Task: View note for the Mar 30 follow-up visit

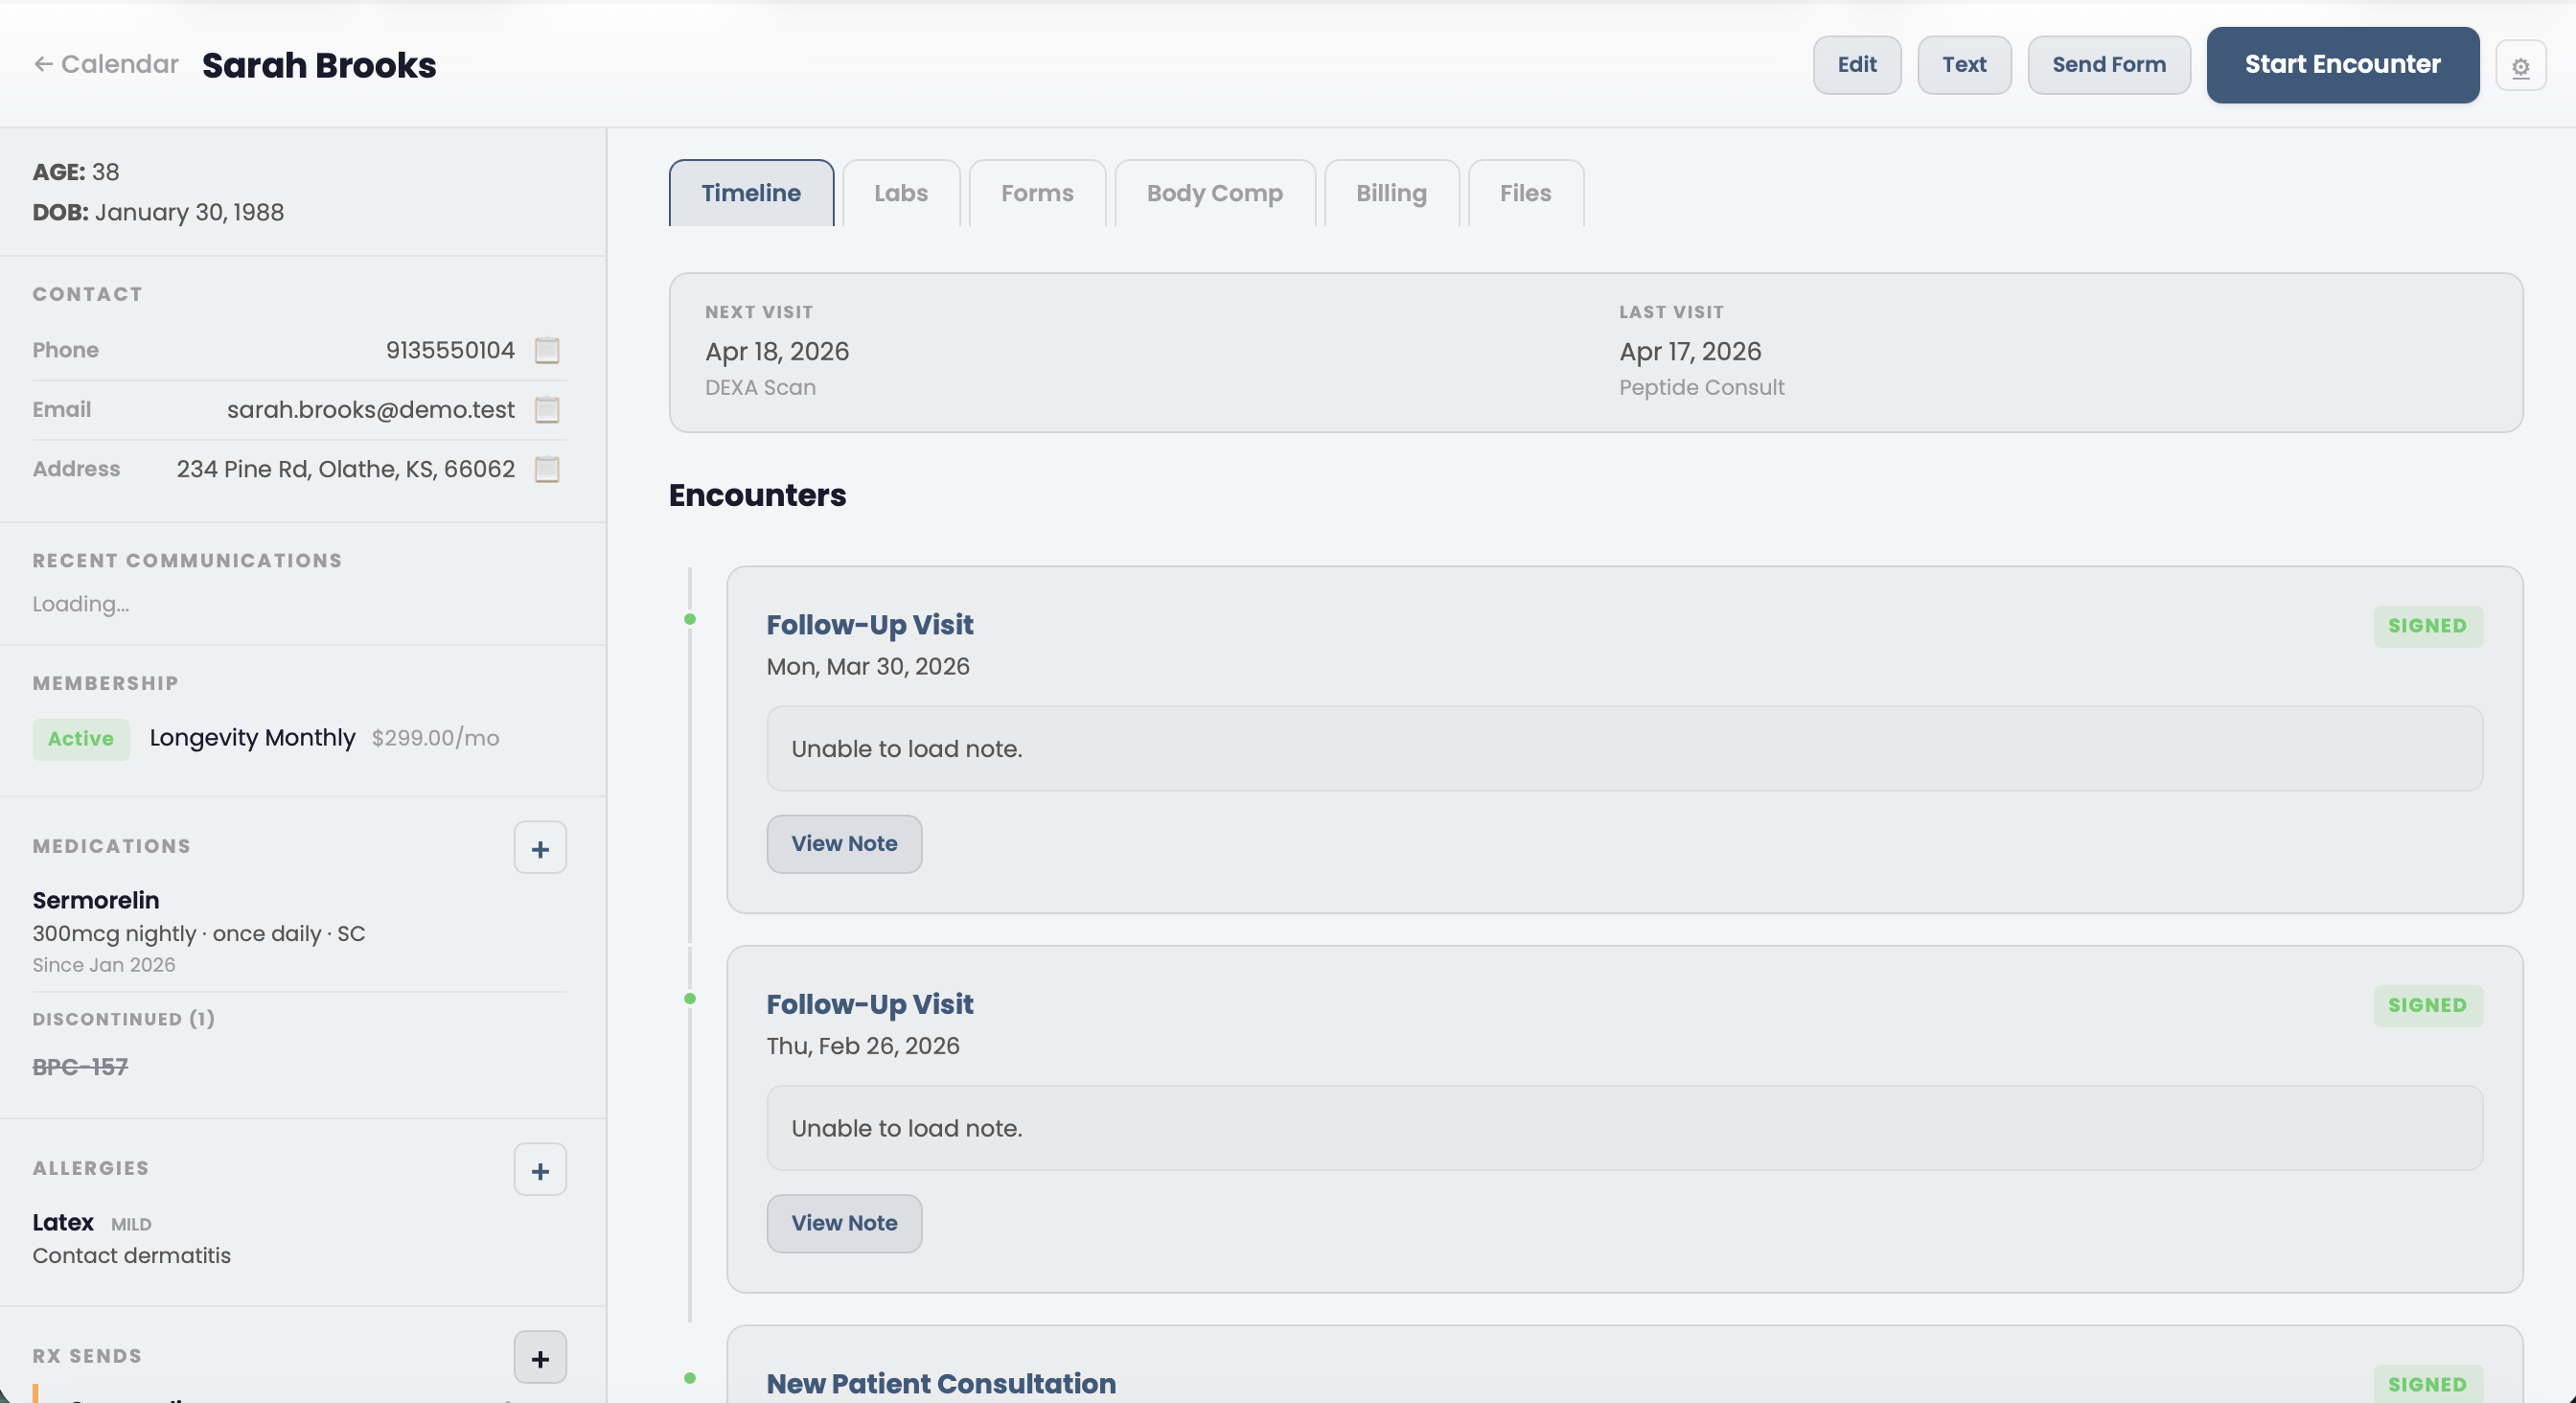Action: click(x=843, y=843)
